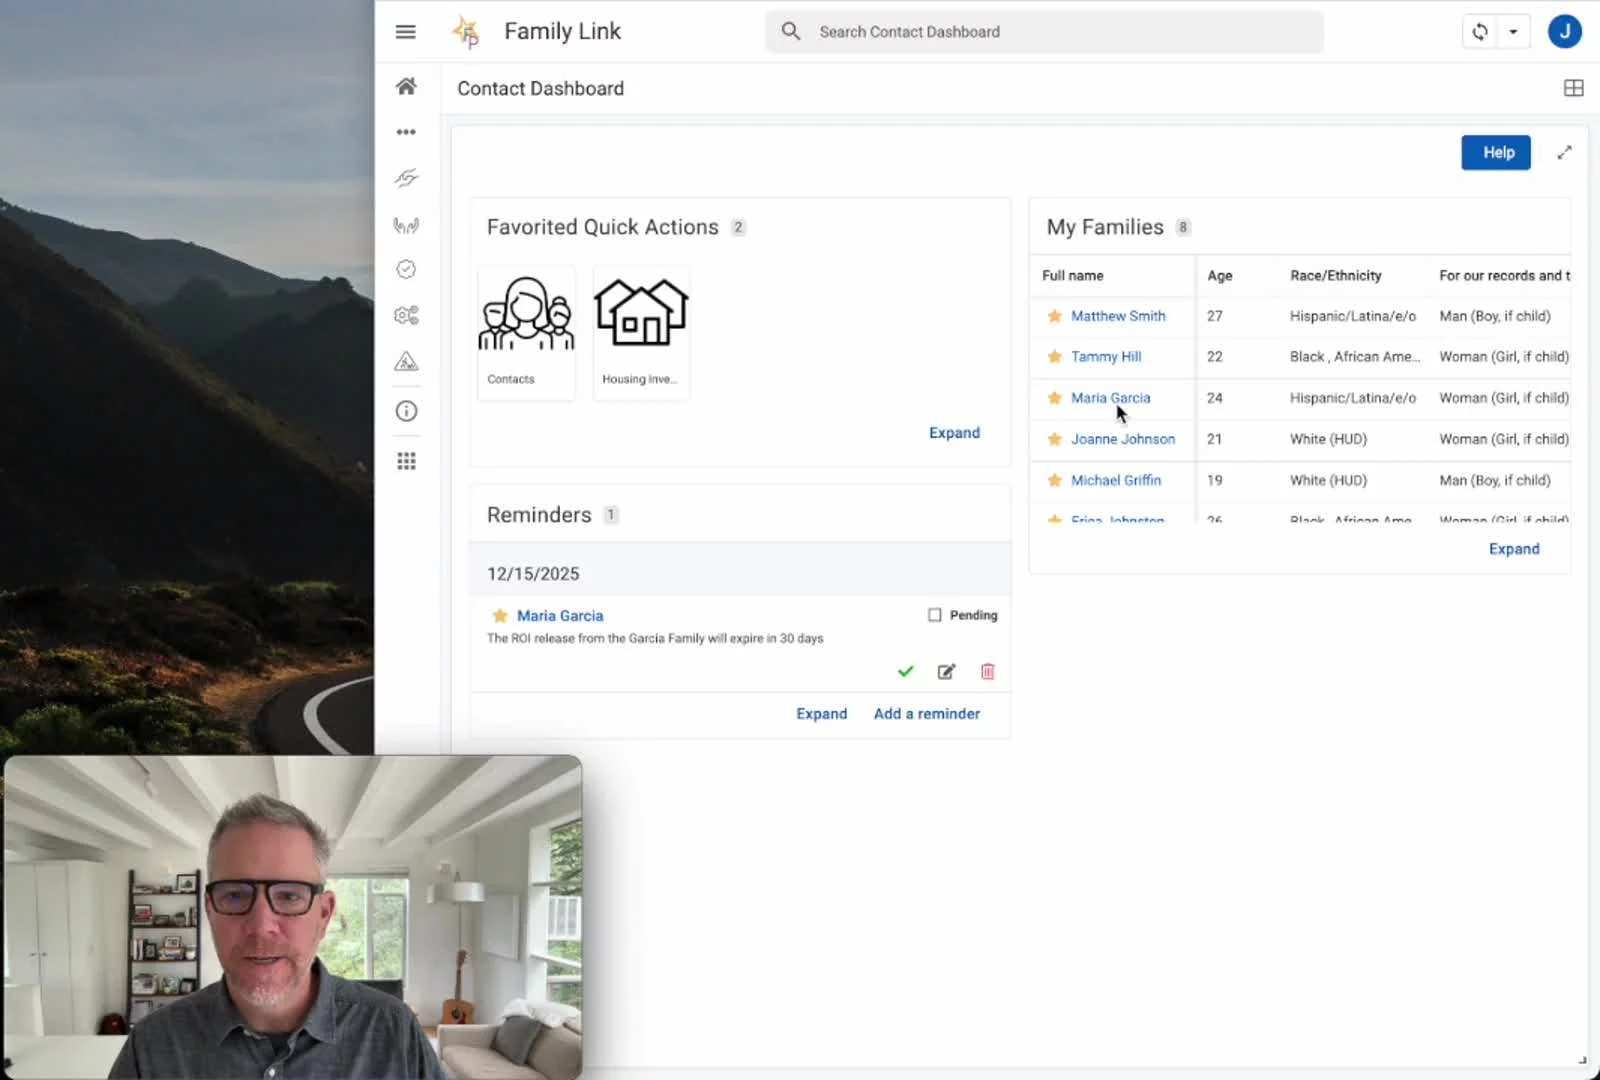
Task: Click the search magnifier icon
Action: [790, 32]
